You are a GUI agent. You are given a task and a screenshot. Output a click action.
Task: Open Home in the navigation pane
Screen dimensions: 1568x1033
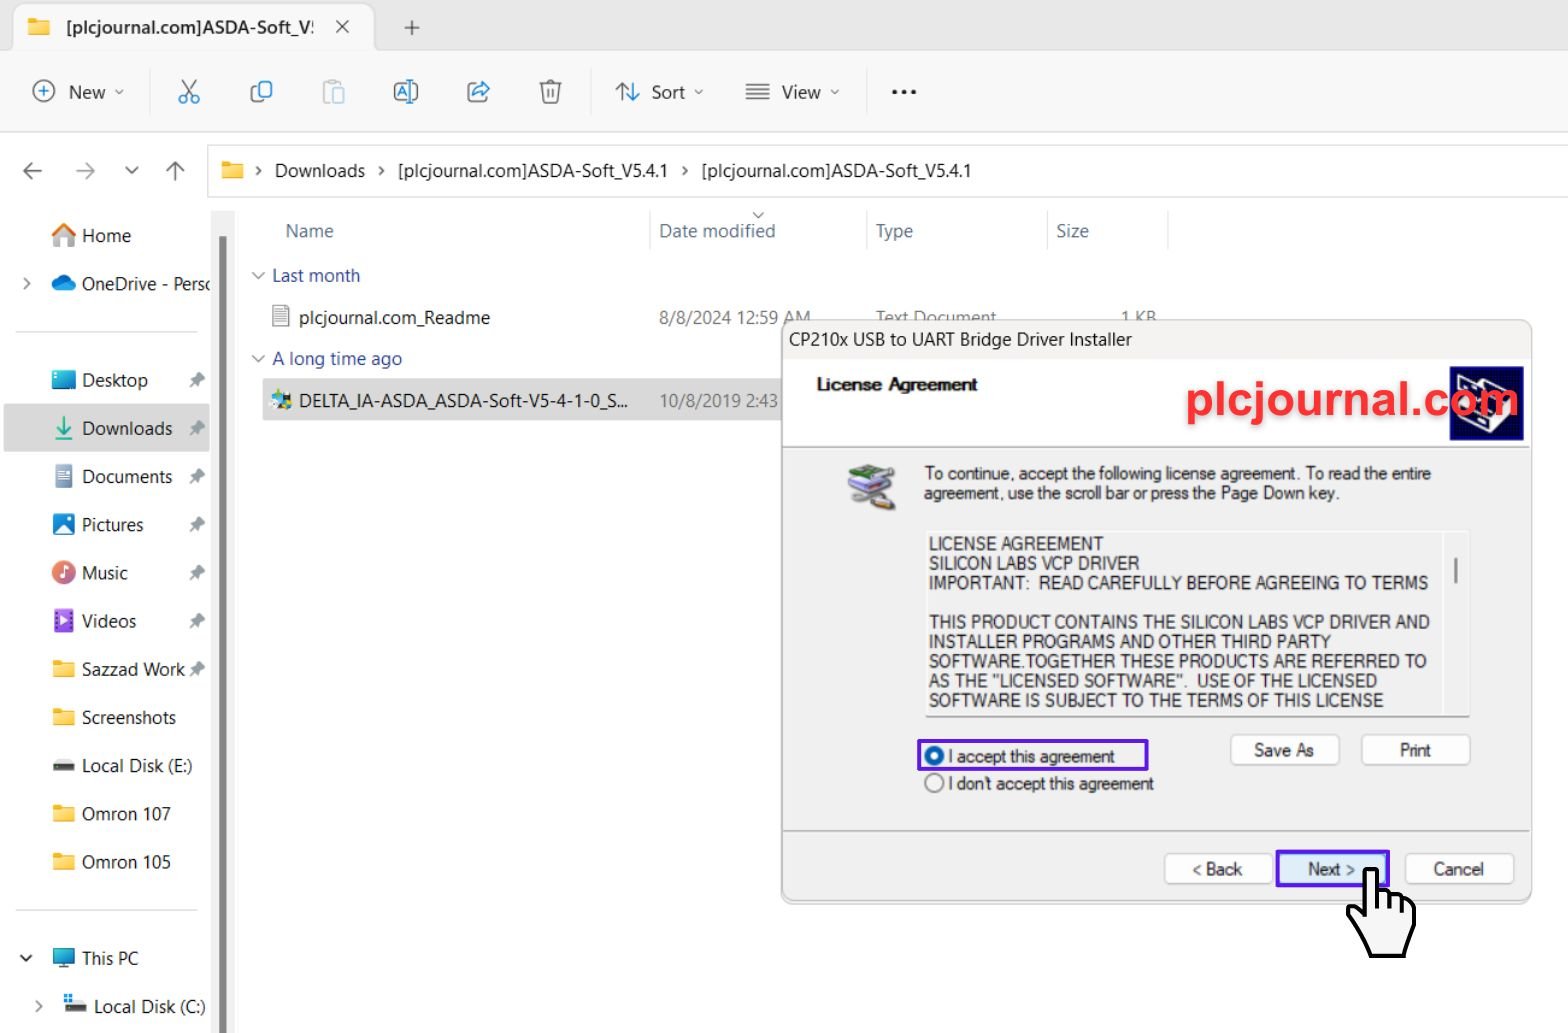point(91,235)
